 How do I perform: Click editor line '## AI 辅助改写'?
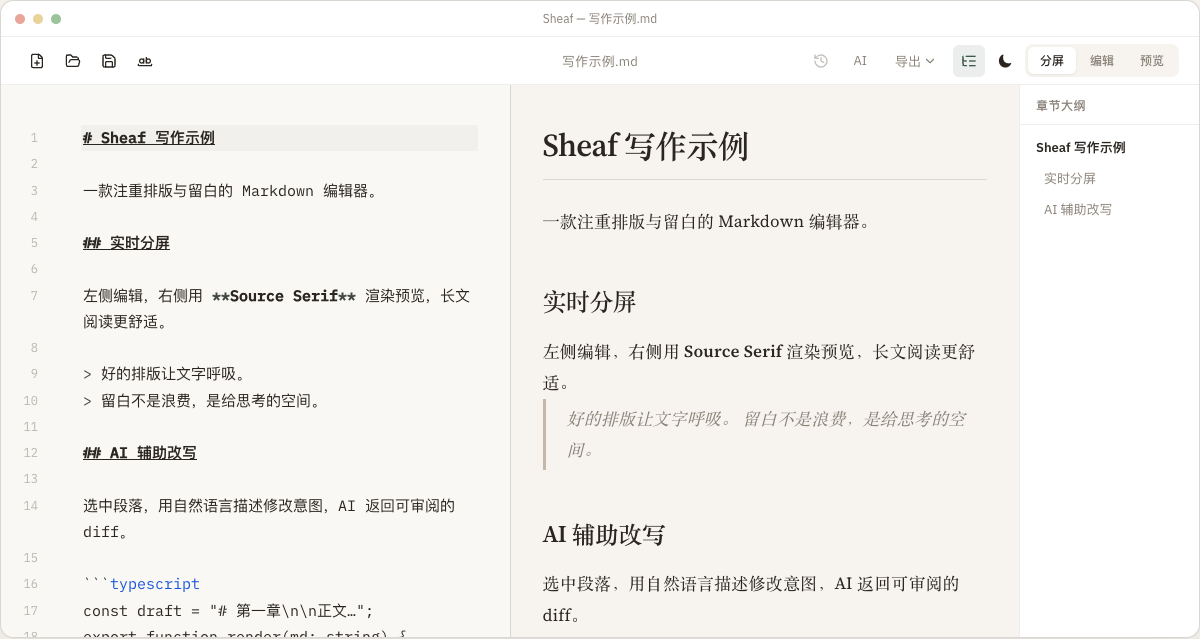click(x=140, y=453)
